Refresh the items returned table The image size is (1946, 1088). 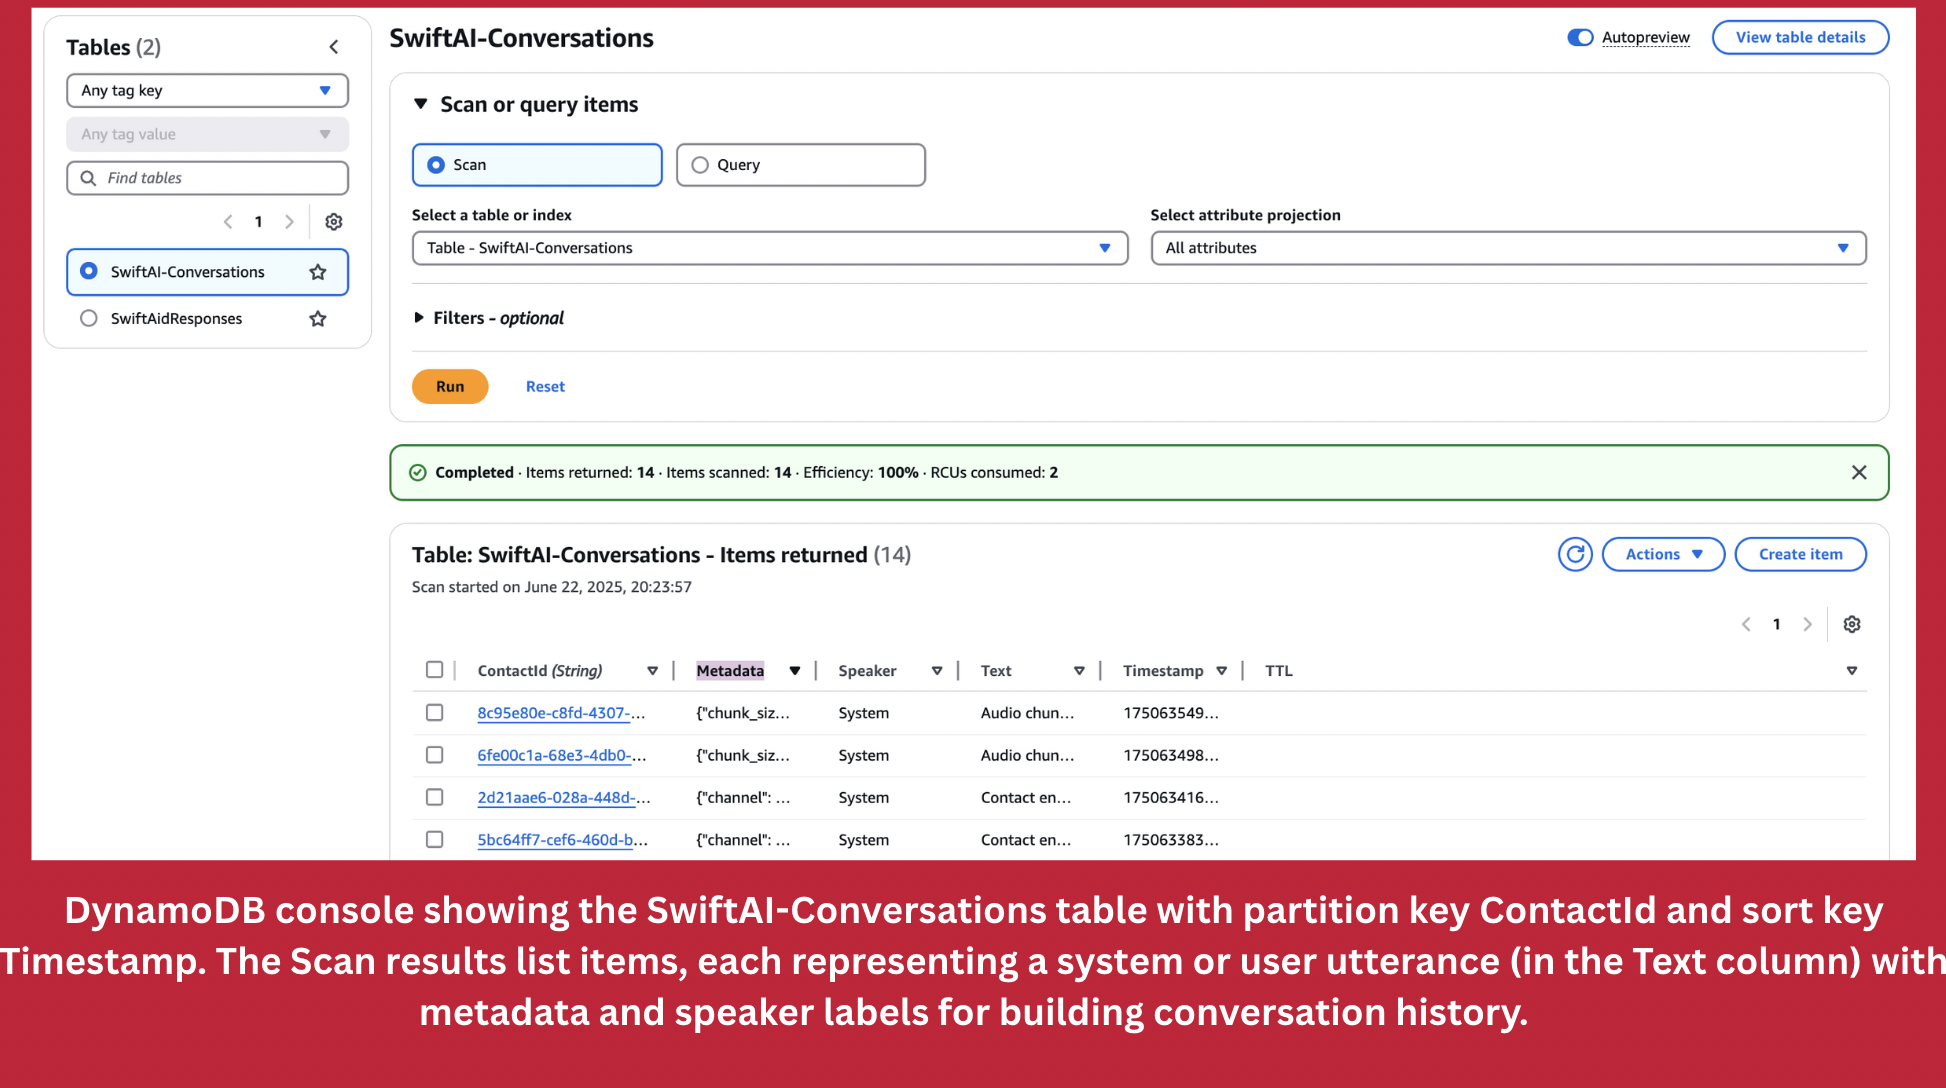click(x=1575, y=554)
